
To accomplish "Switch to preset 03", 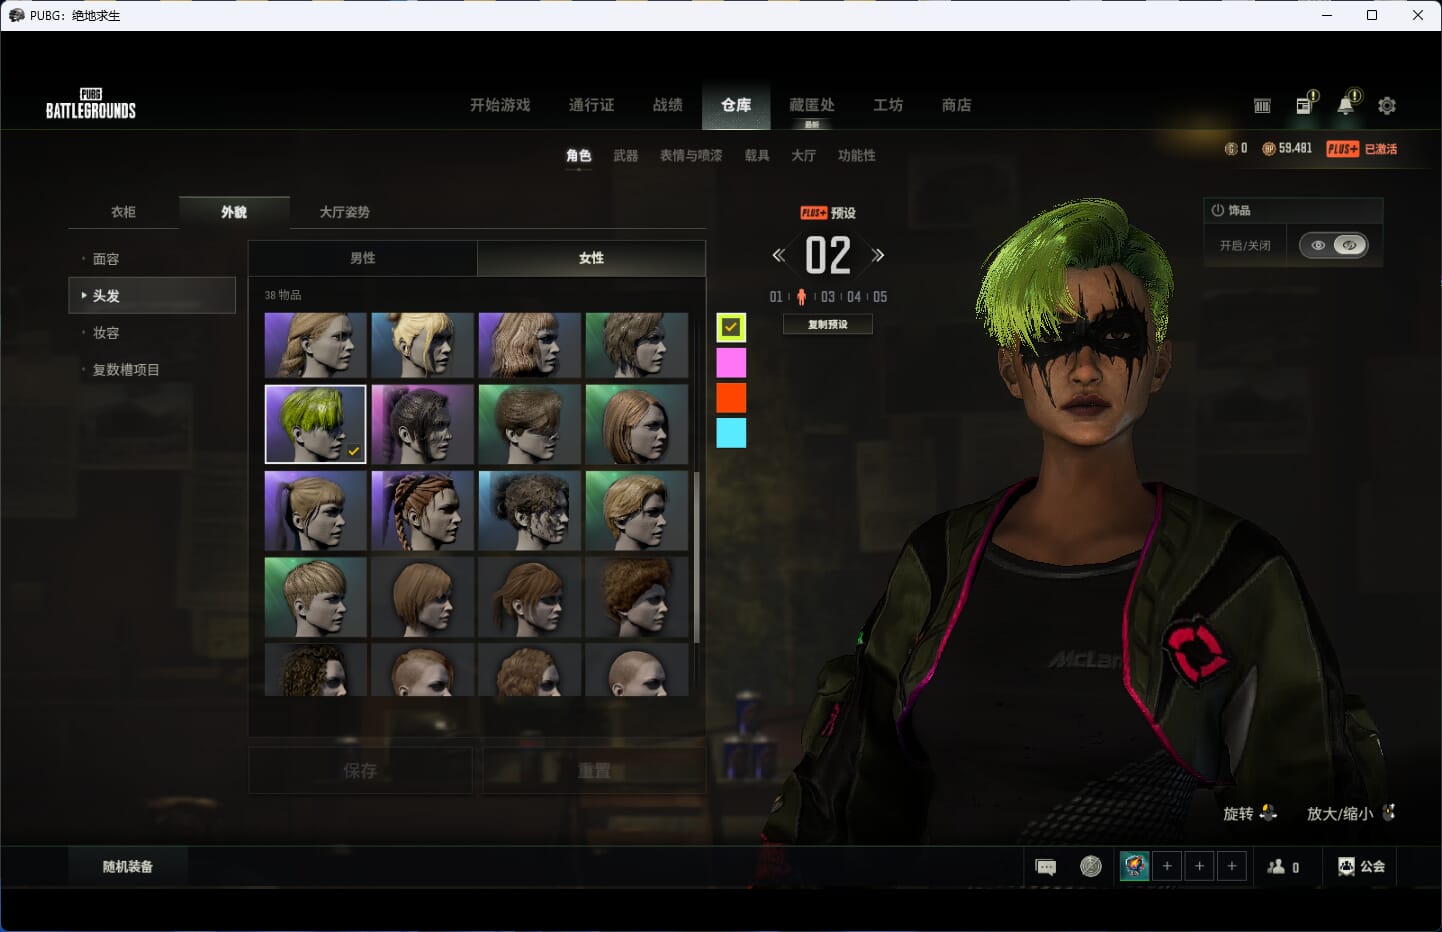I will (828, 297).
